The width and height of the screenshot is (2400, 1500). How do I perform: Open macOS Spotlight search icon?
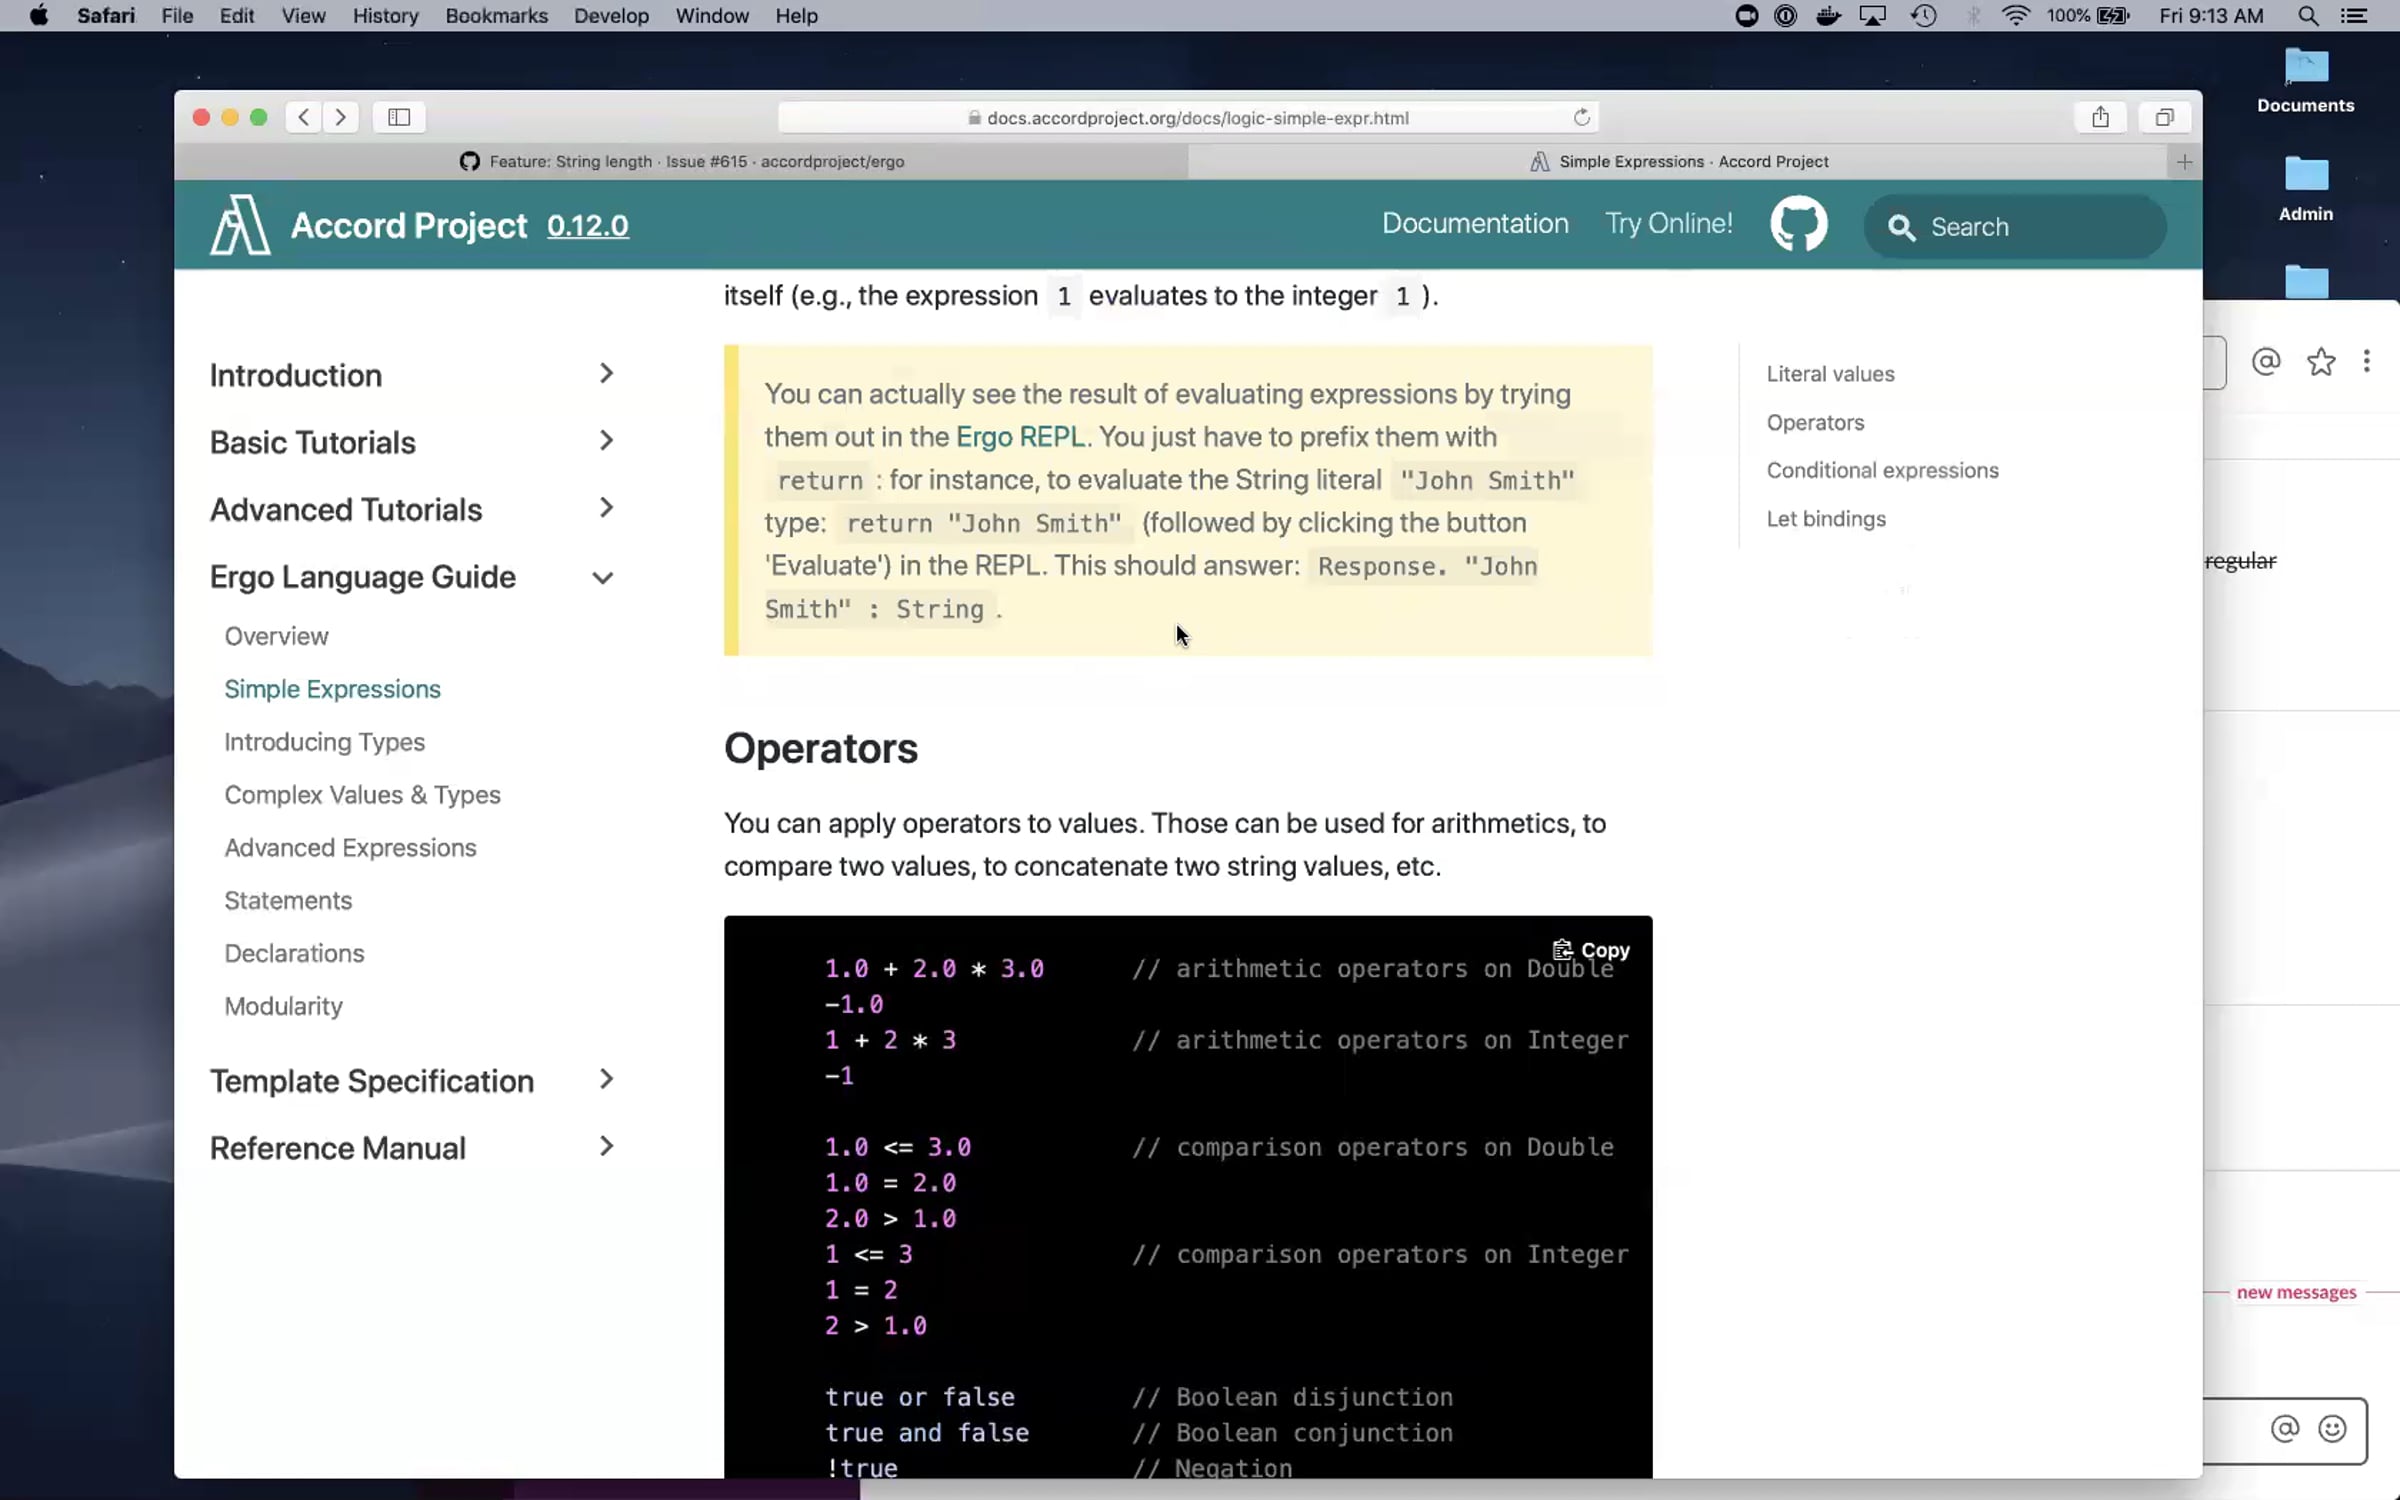pos(2308,16)
